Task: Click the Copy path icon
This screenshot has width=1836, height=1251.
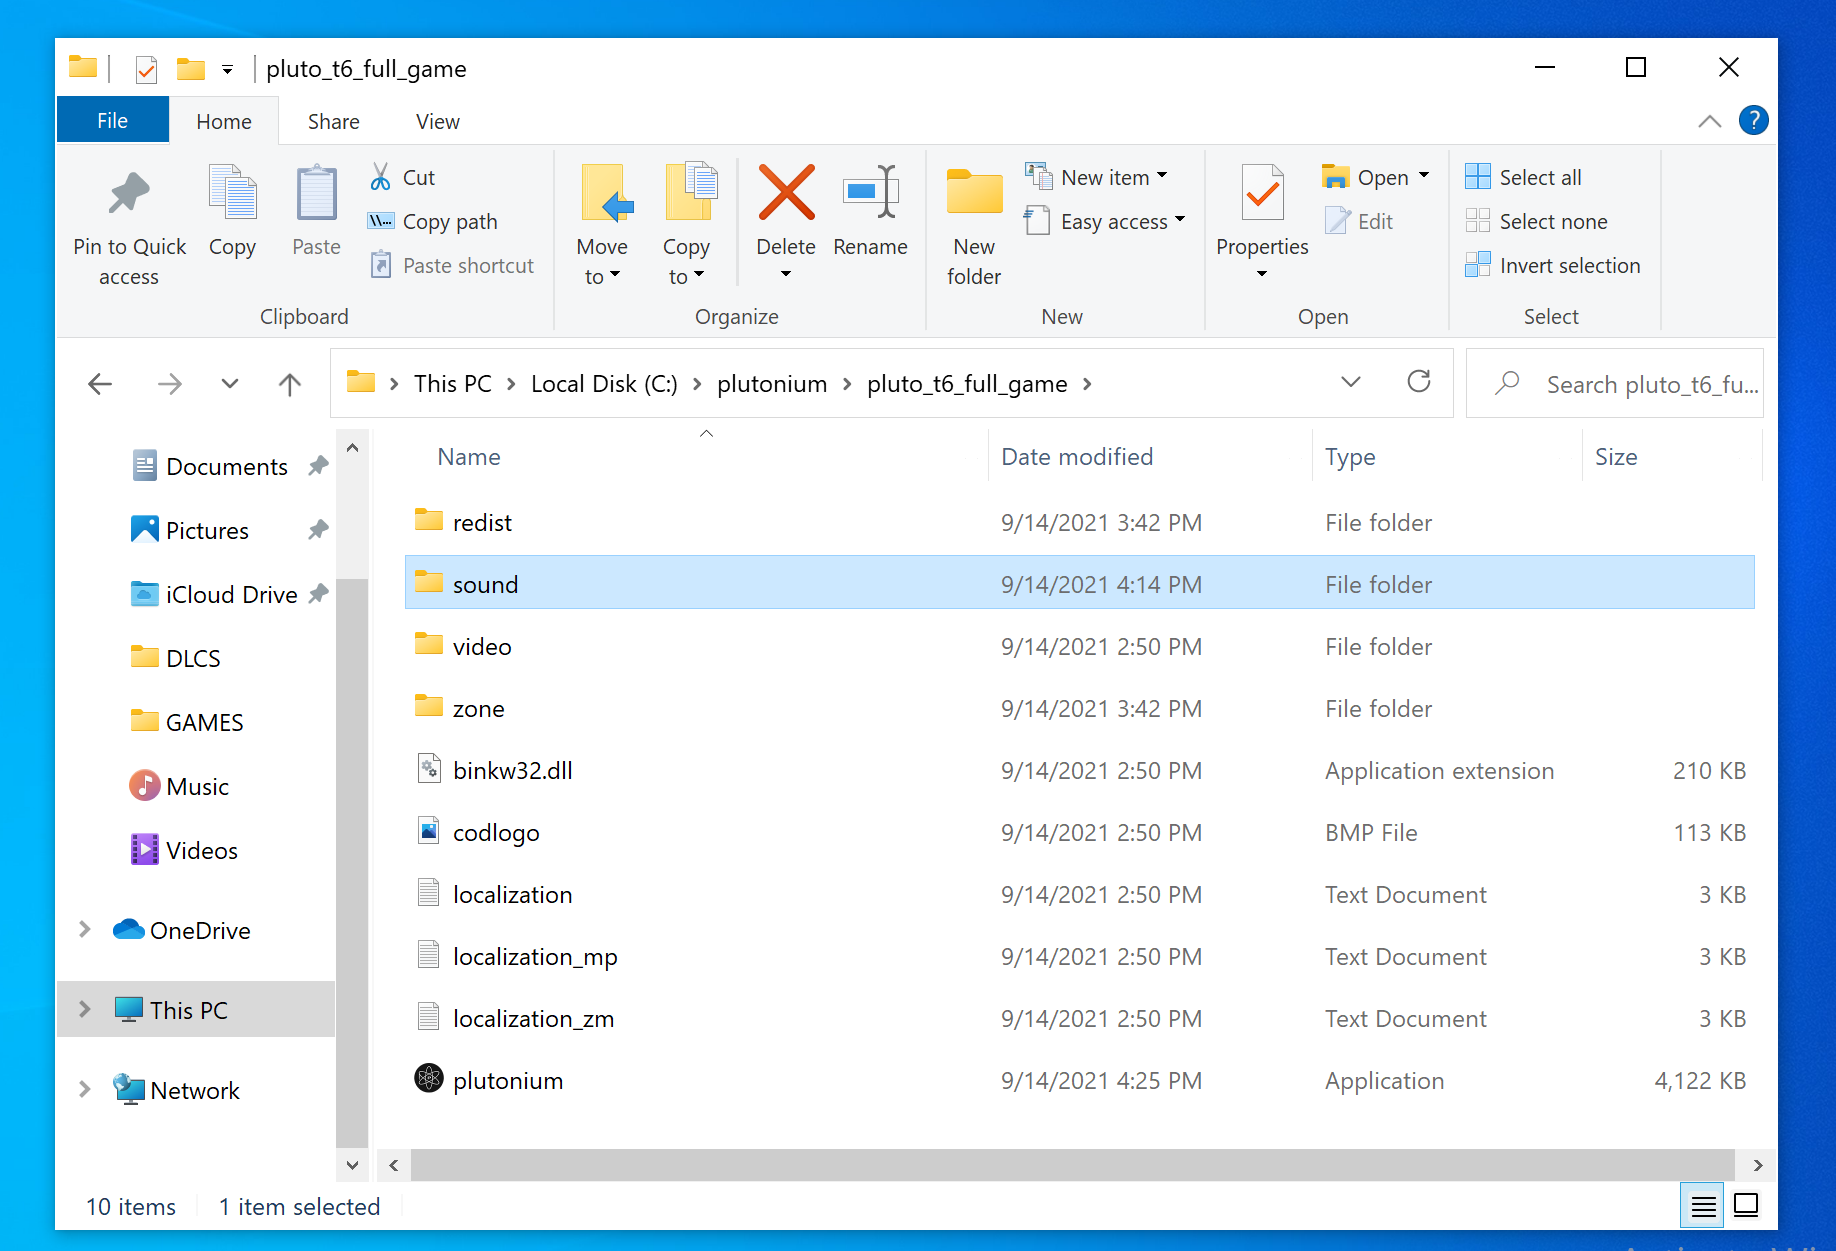Action: [x=380, y=221]
